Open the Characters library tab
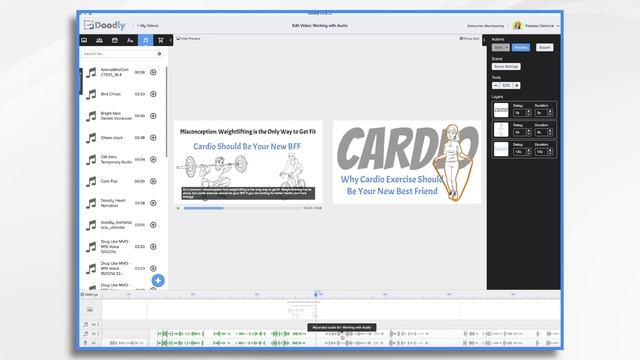640x360 pixels. [99, 40]
